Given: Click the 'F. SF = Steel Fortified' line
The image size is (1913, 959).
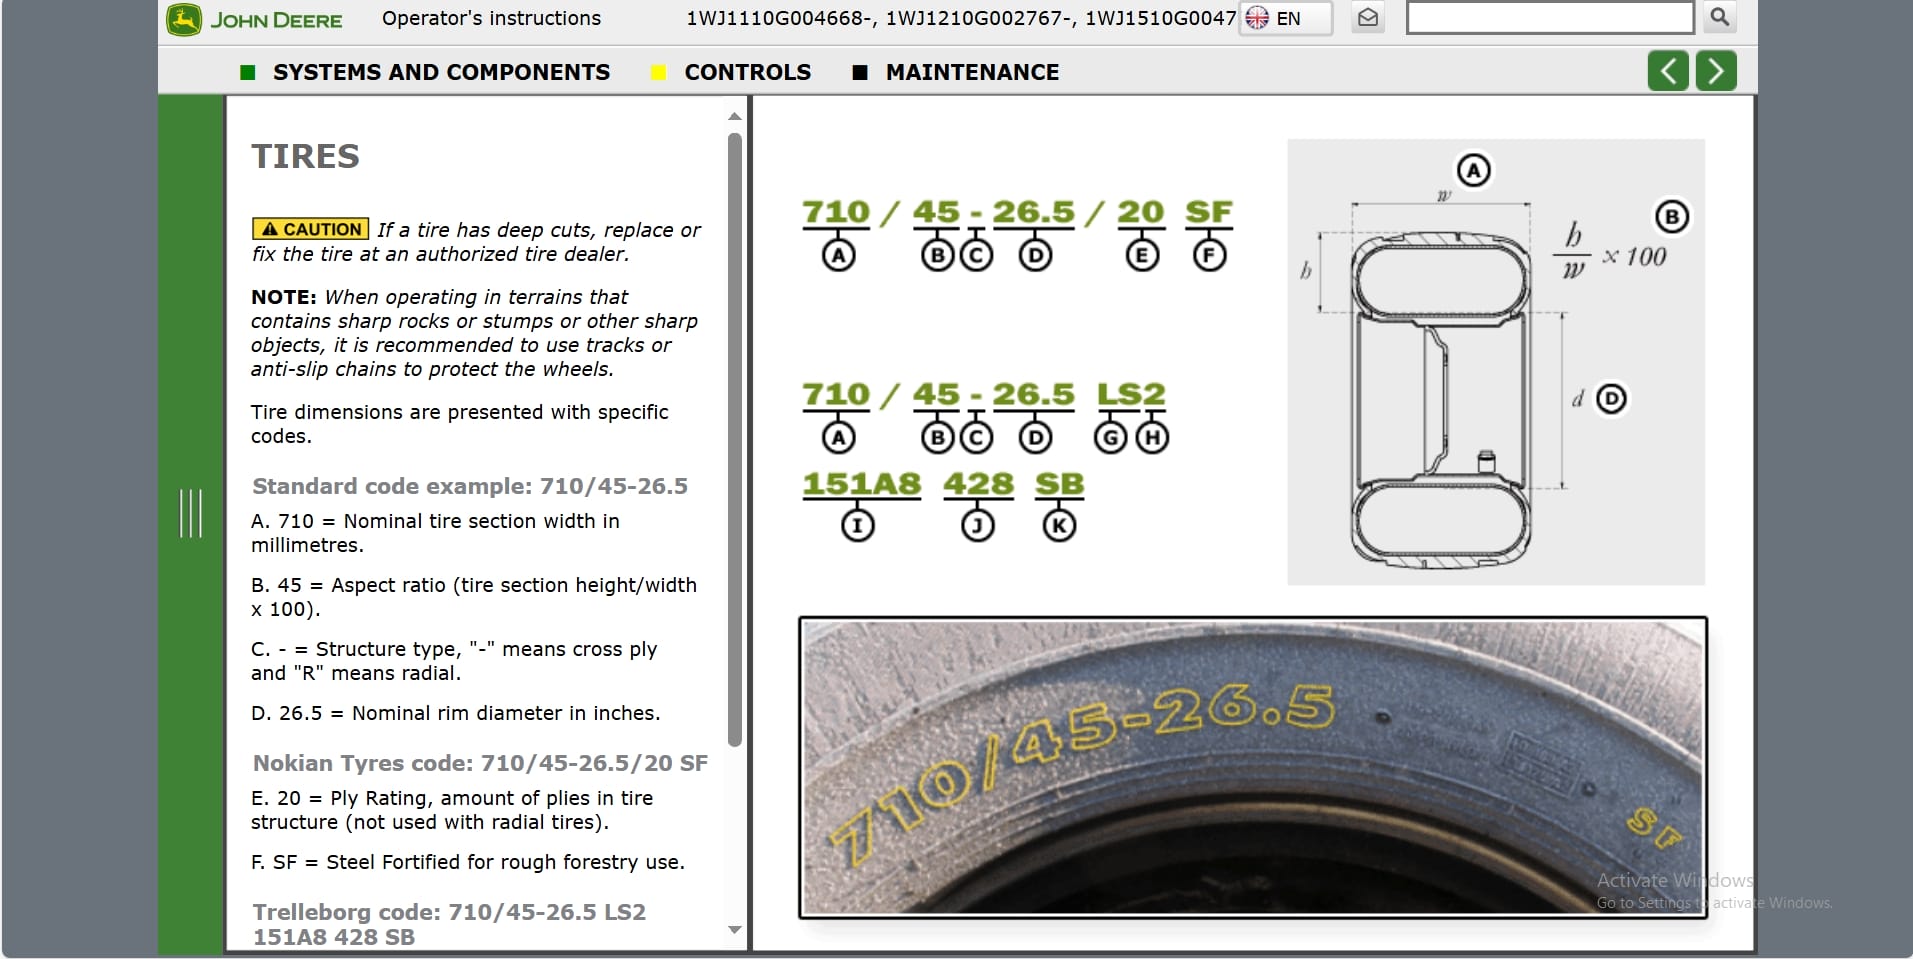Looking at the screenshot, I should point(468,862).
